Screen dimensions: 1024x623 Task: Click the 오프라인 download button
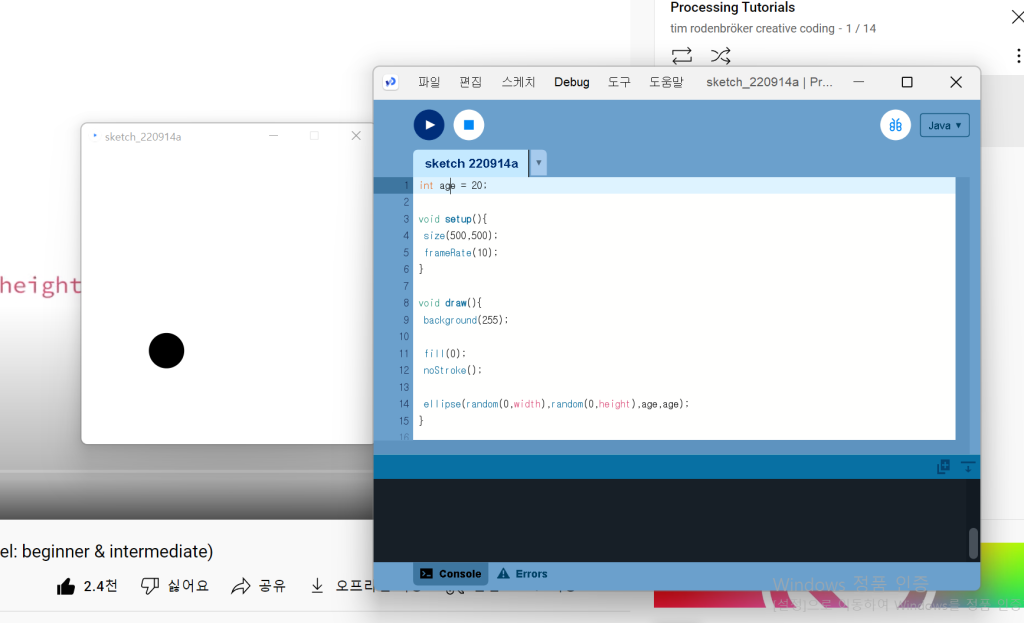coord(343,586)
